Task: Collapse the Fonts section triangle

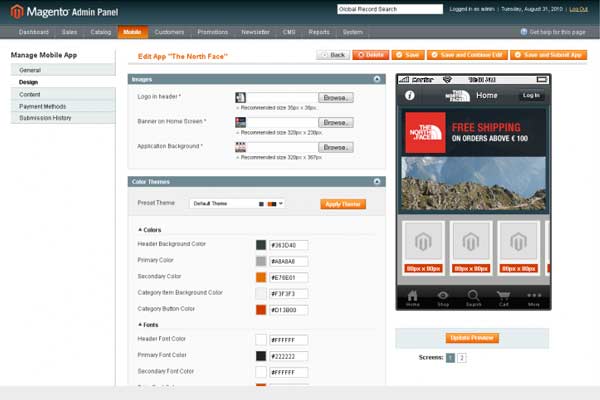Action: [140, 325]
